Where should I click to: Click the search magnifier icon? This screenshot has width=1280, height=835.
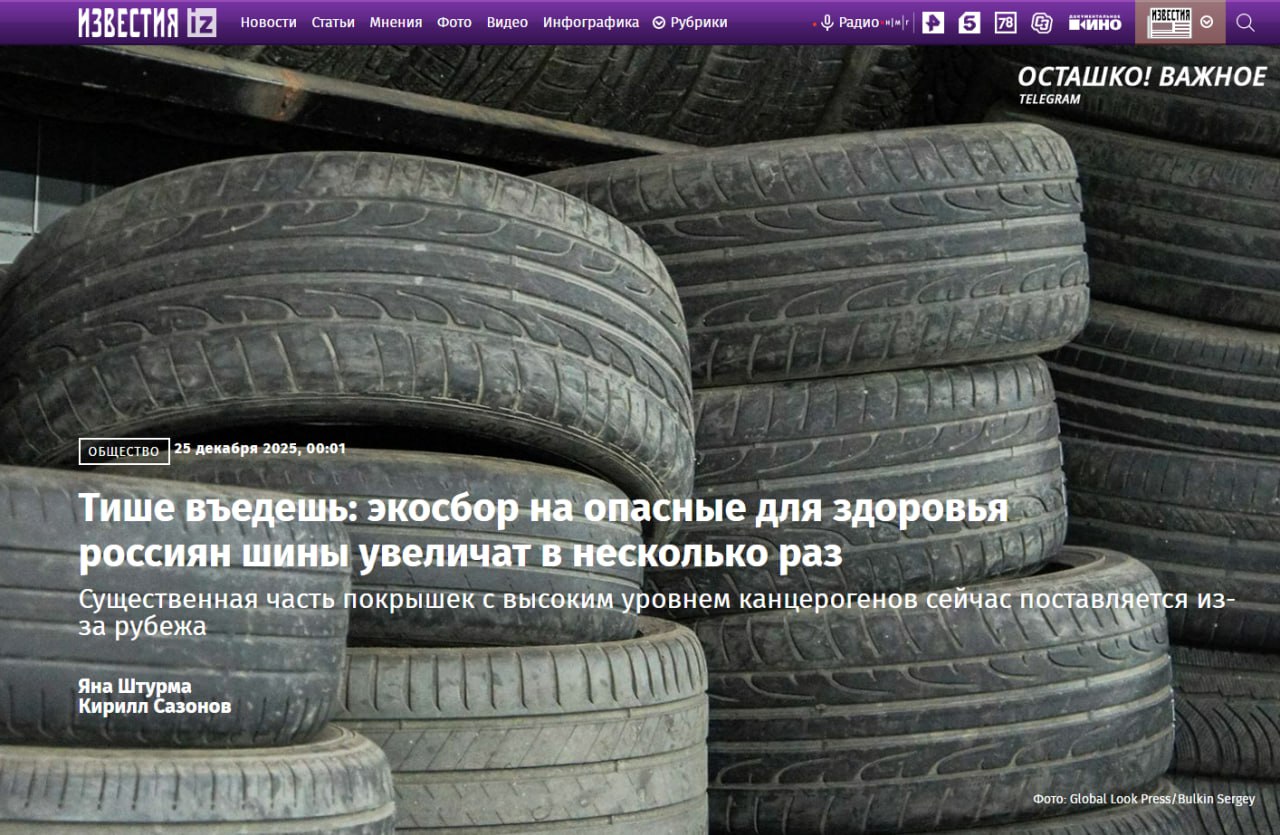point(1245,22)
